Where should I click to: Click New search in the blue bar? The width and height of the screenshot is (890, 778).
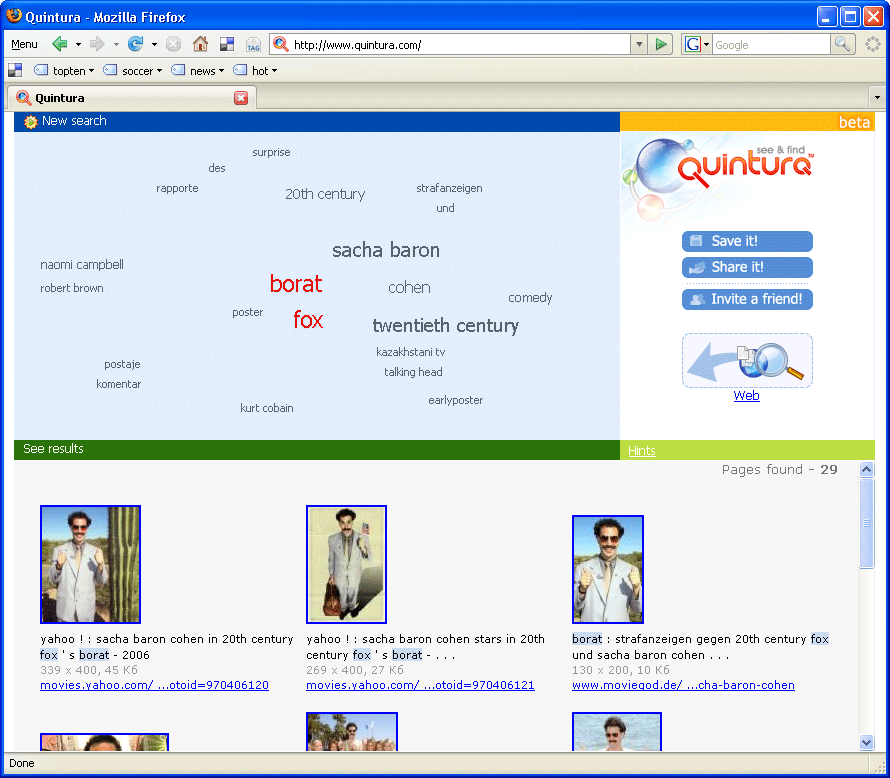pyautogui.click(x=74, y=121)
